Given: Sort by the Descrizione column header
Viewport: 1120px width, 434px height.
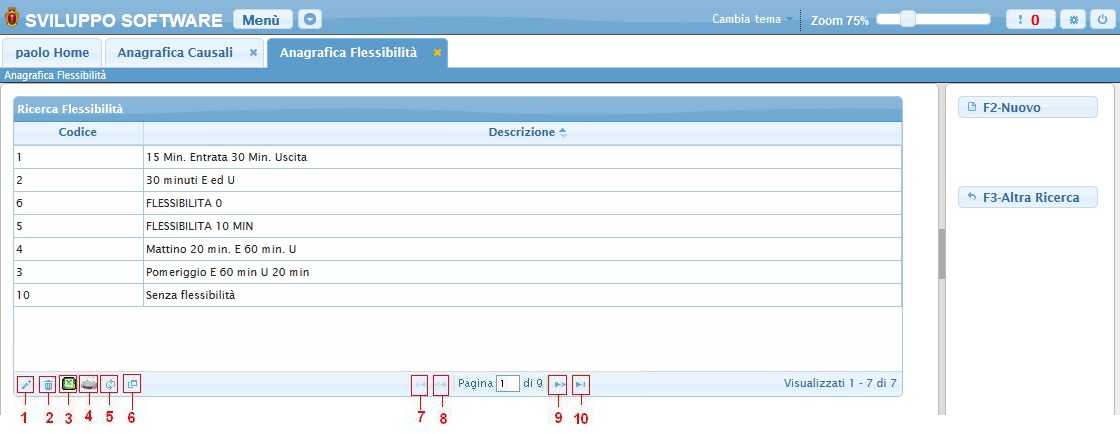Looking at the screenshot, I should pos(522,132).
